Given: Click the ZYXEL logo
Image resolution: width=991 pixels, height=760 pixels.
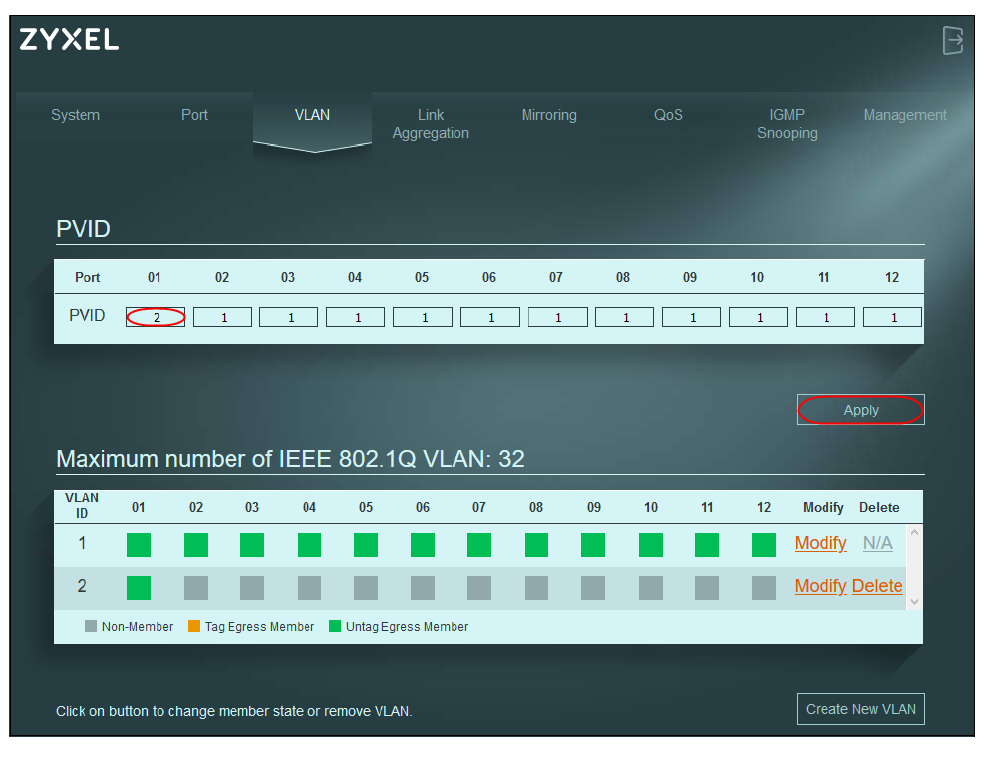Looking at the screenshot, I should coord(69,39).
